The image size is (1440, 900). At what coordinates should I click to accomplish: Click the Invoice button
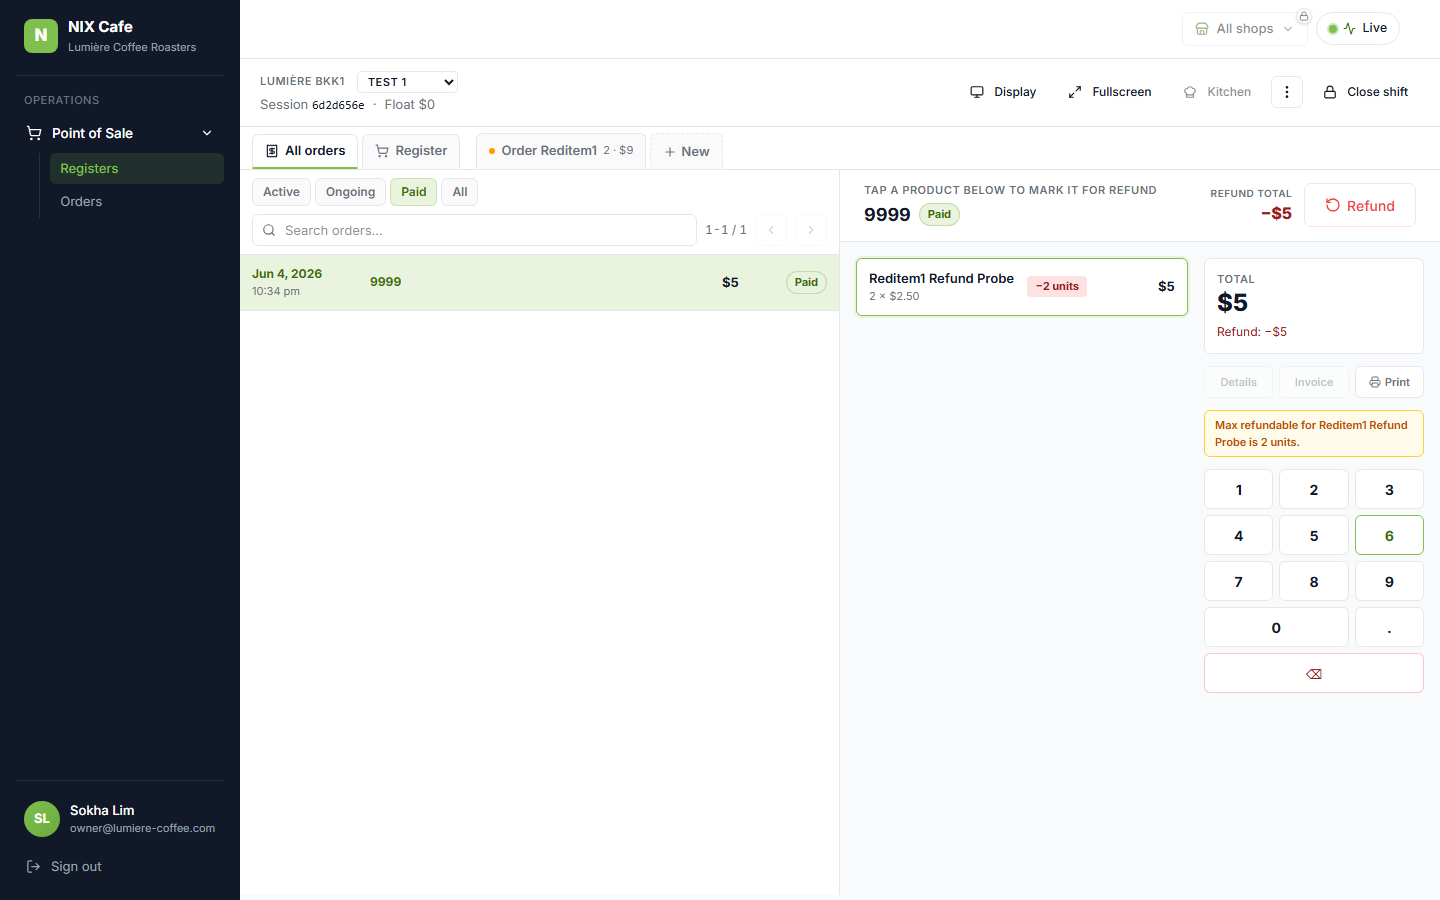1314,382
